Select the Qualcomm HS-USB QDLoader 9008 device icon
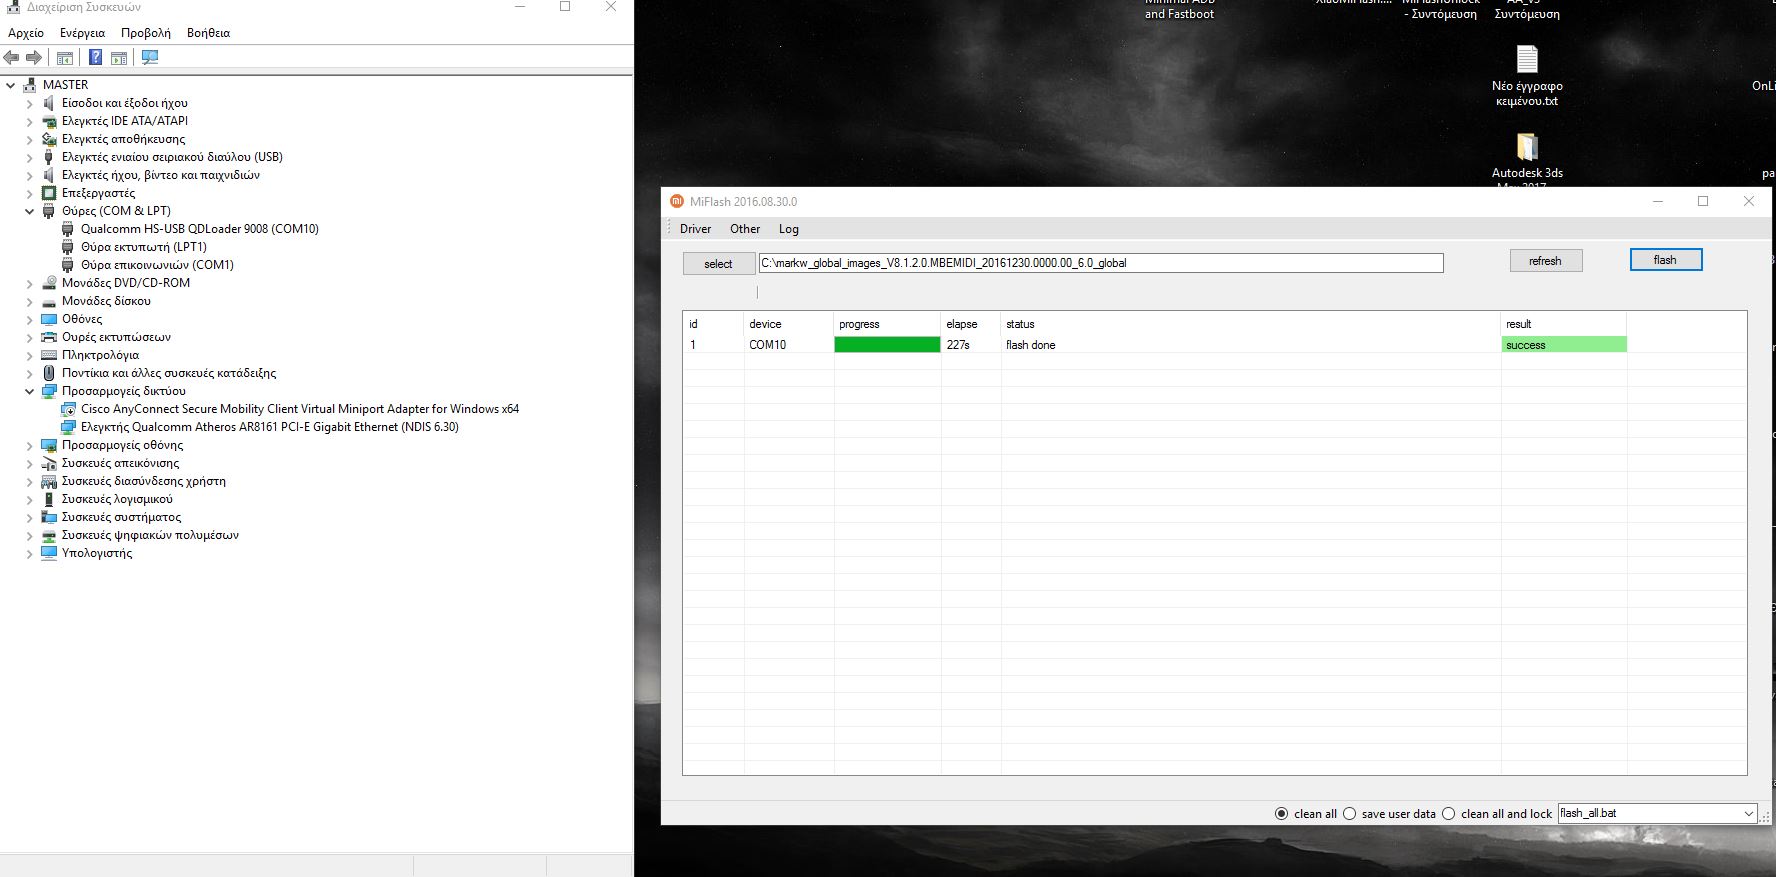 (68, 229)
